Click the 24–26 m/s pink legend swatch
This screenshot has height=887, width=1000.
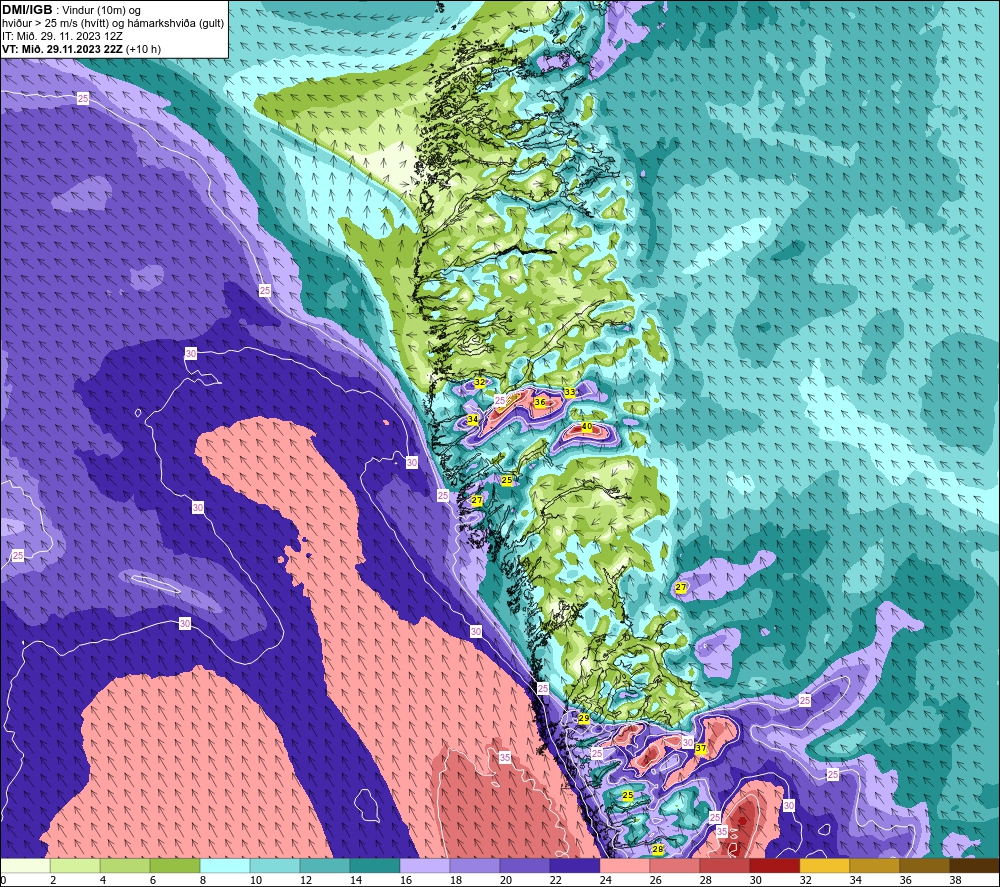pyautogui.click(x=625, y=866)
